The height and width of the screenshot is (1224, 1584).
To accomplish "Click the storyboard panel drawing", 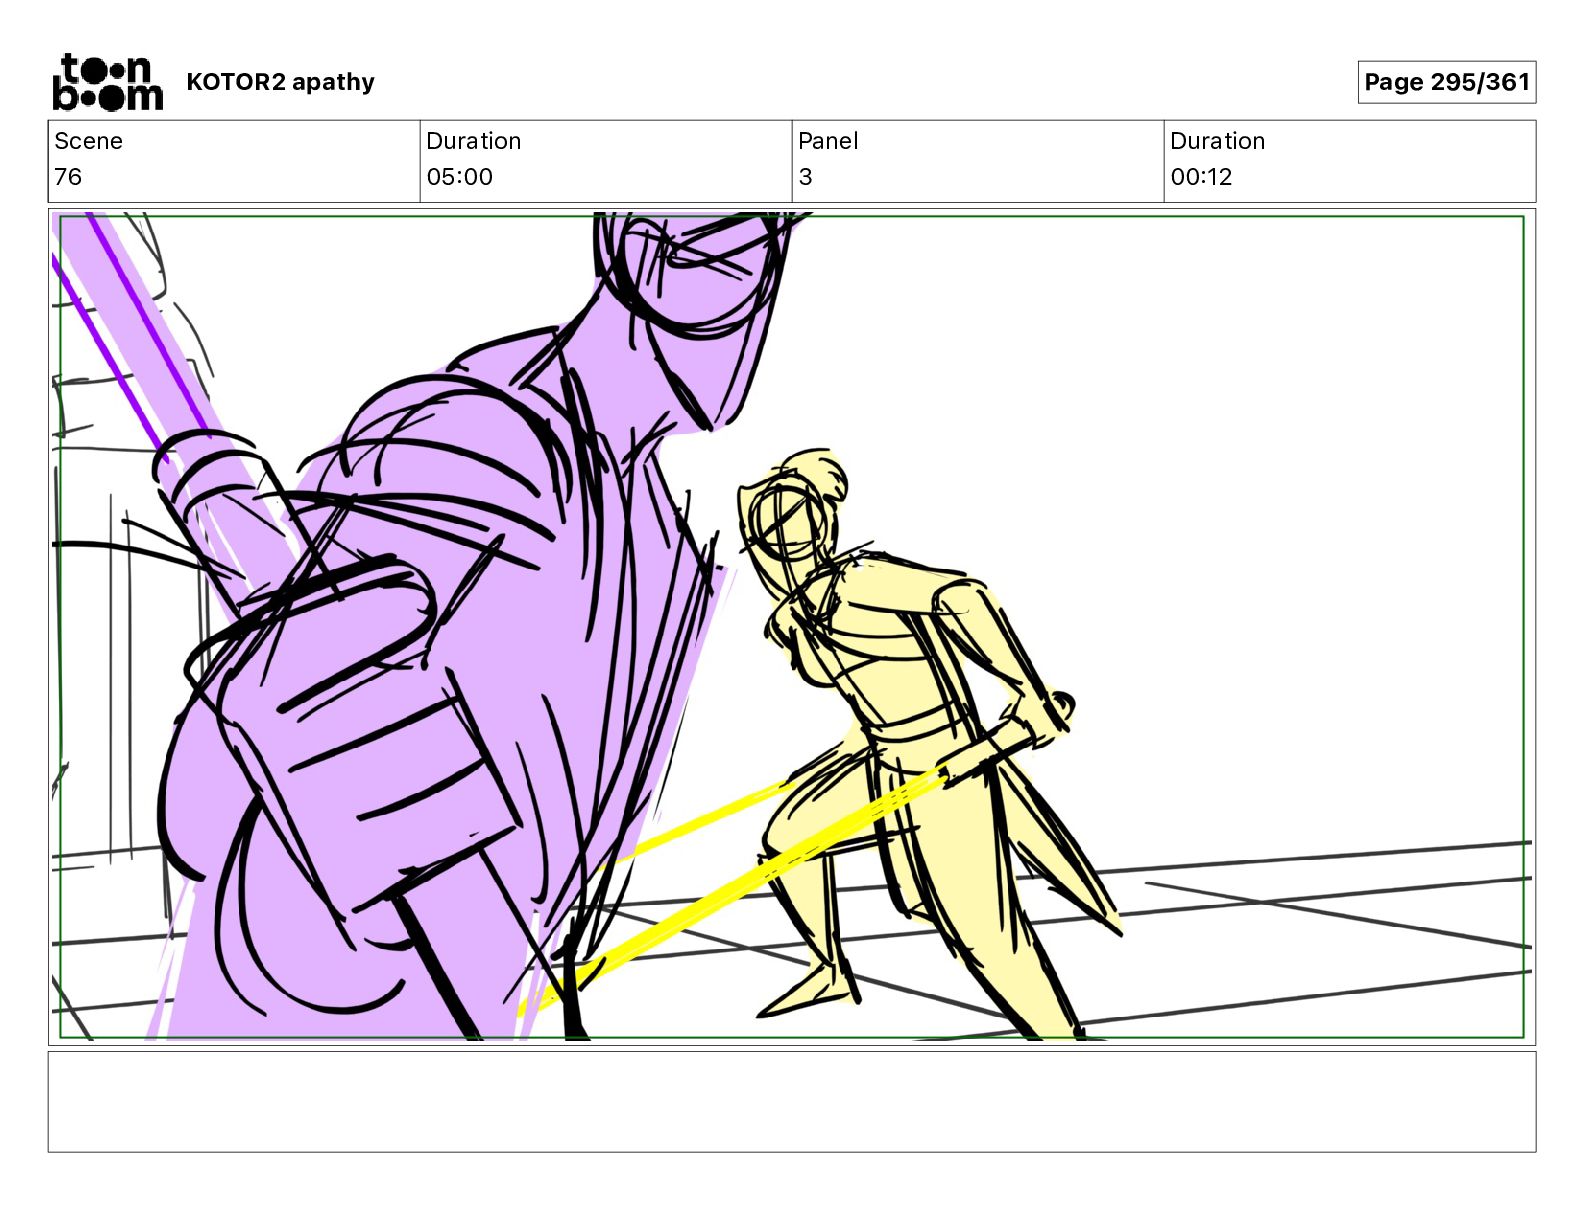I will pos(792,627).
